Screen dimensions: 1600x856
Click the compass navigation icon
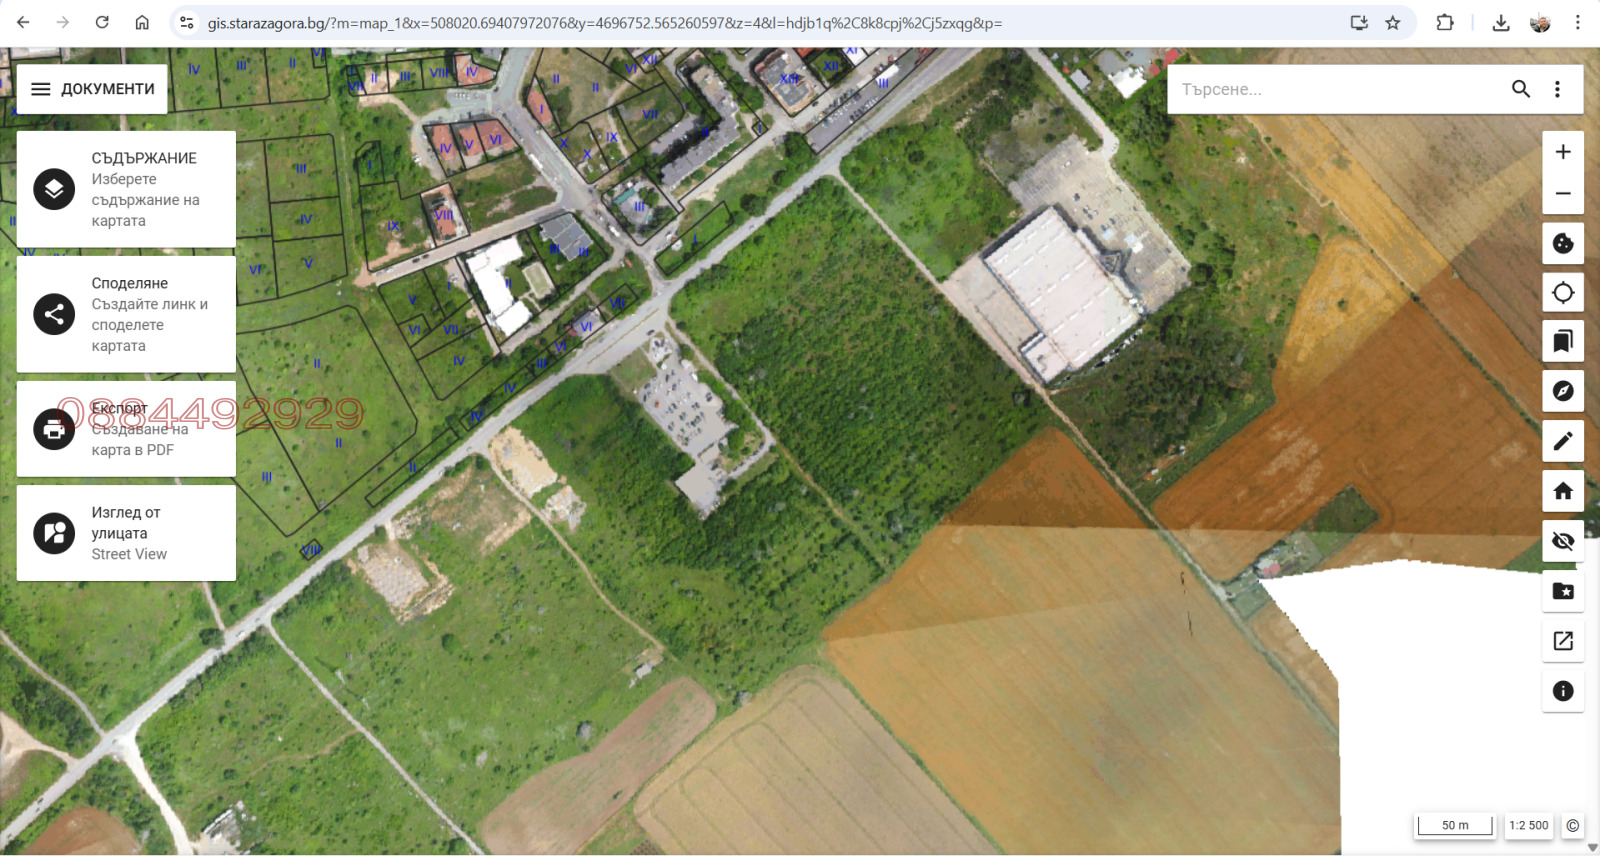click(x=1563, y=391)
